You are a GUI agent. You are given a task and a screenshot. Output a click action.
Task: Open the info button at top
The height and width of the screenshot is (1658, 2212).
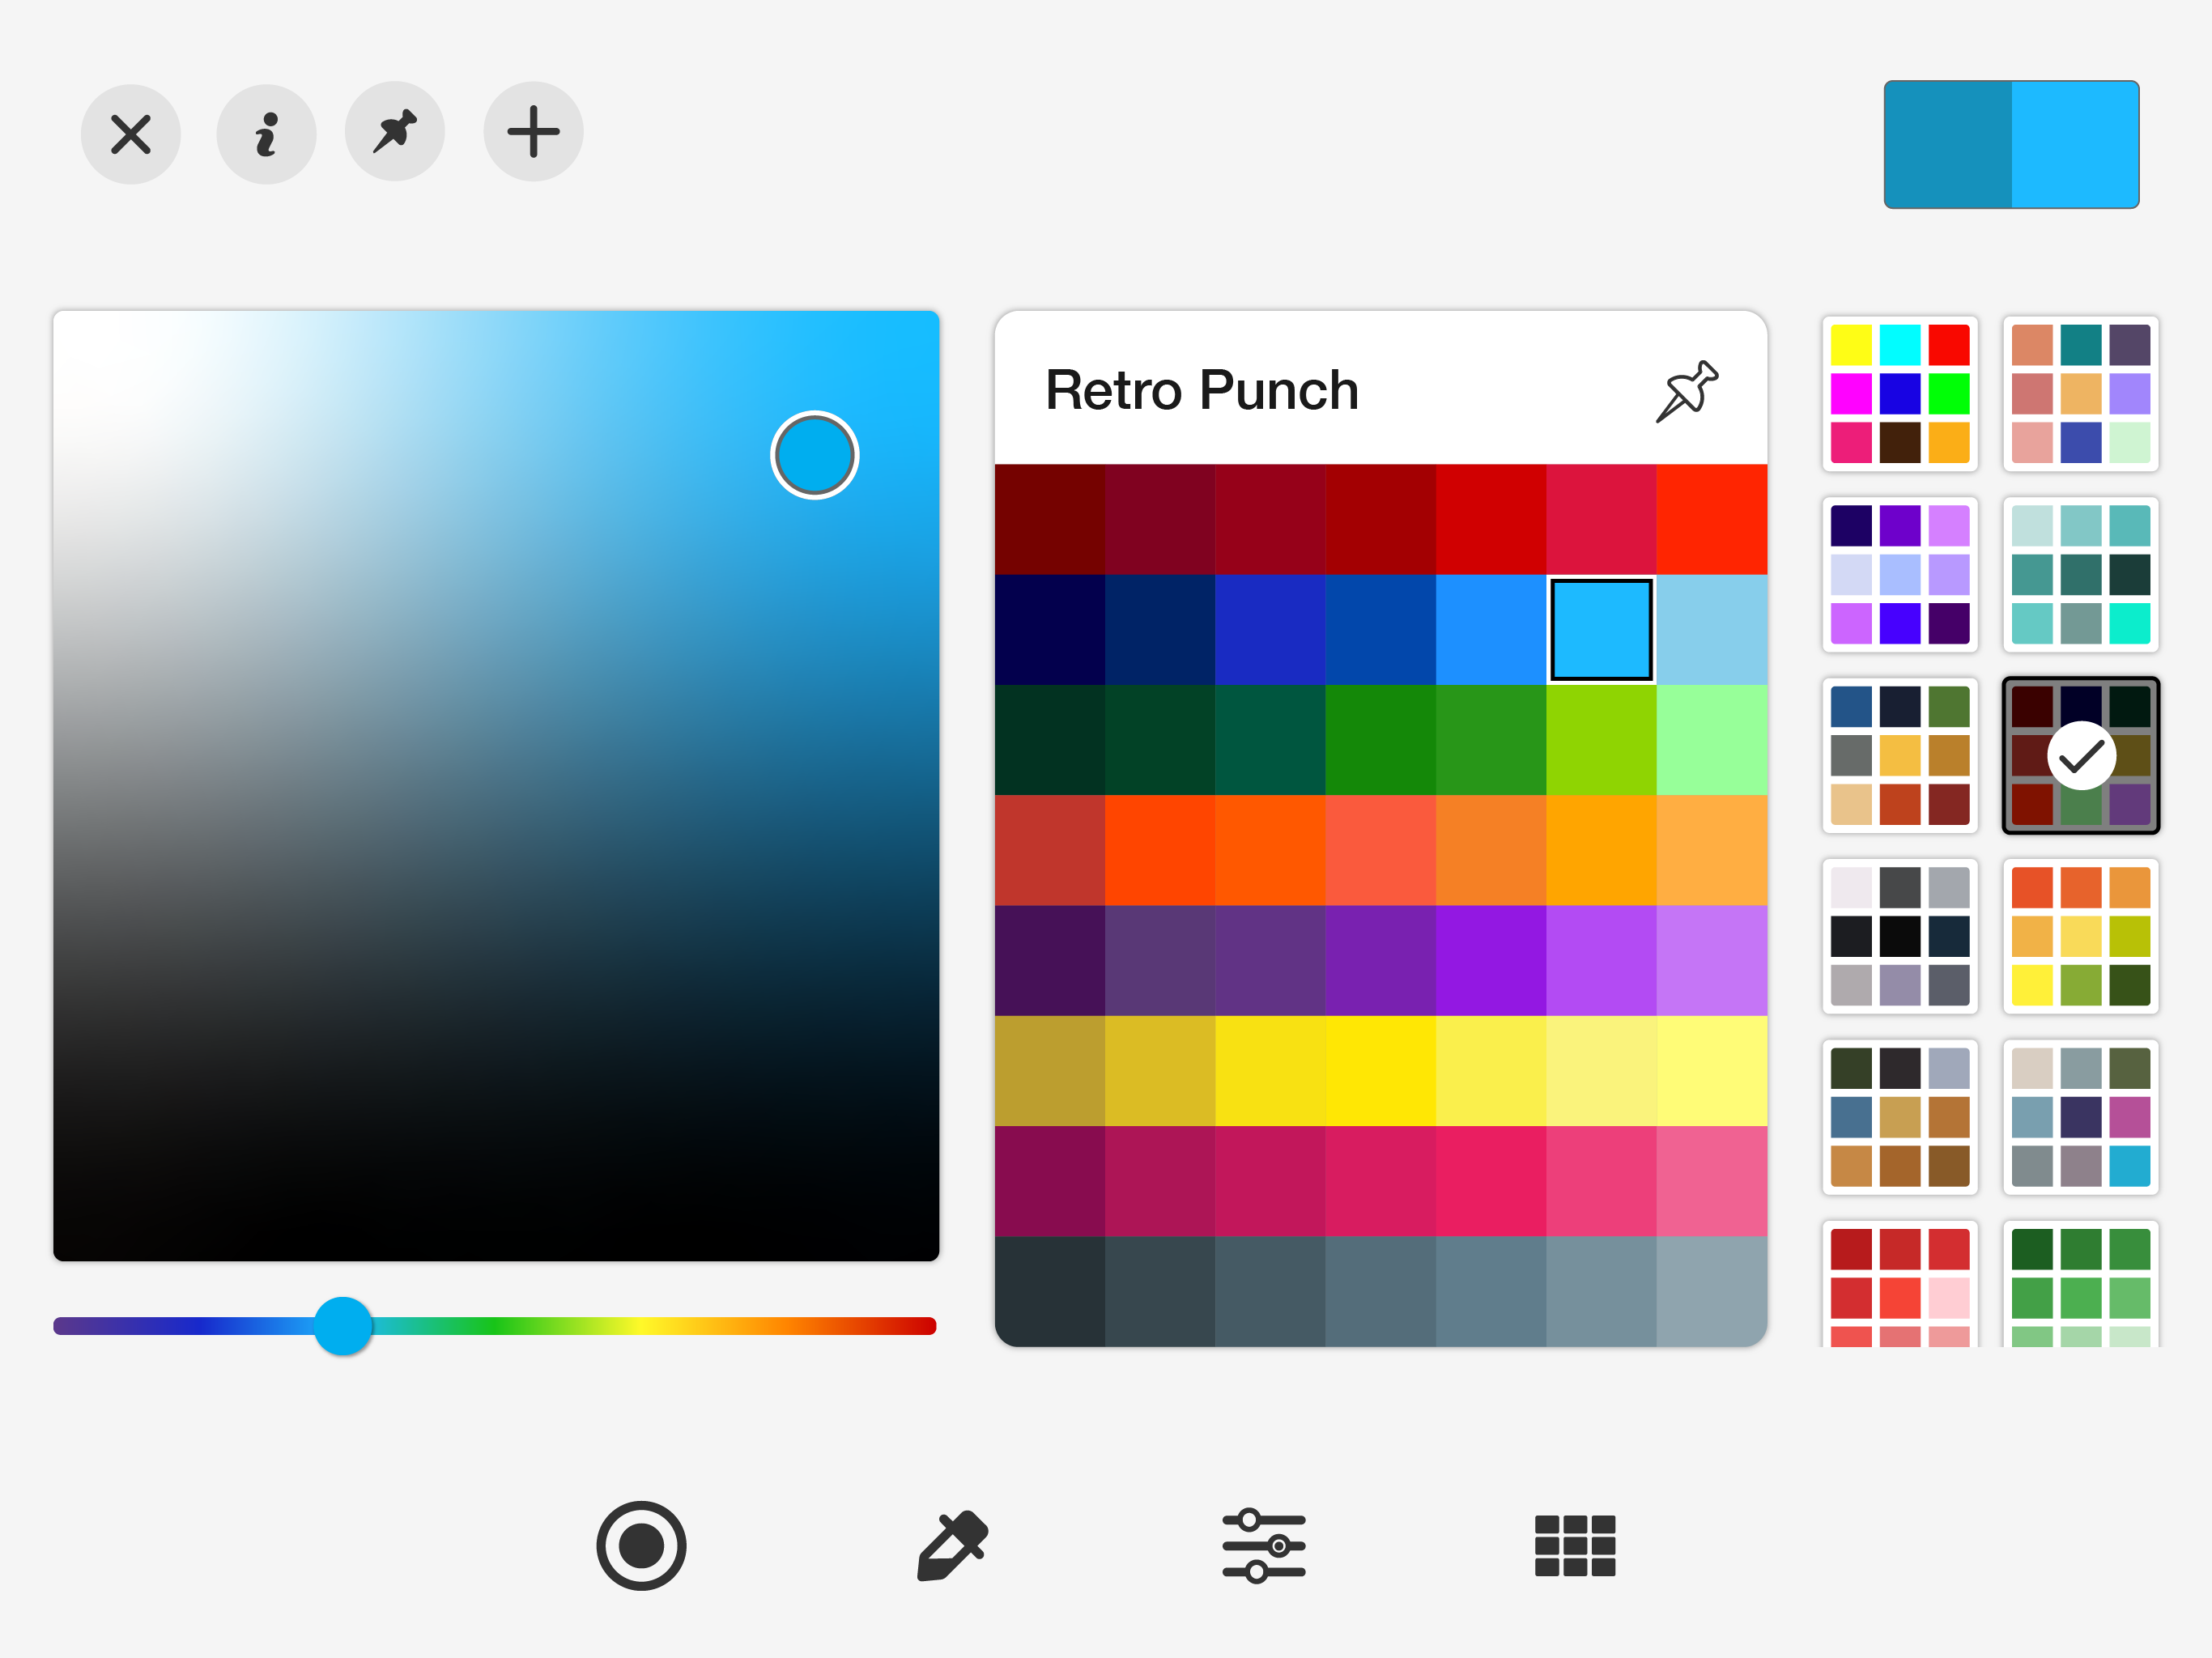tap(266, 134)
